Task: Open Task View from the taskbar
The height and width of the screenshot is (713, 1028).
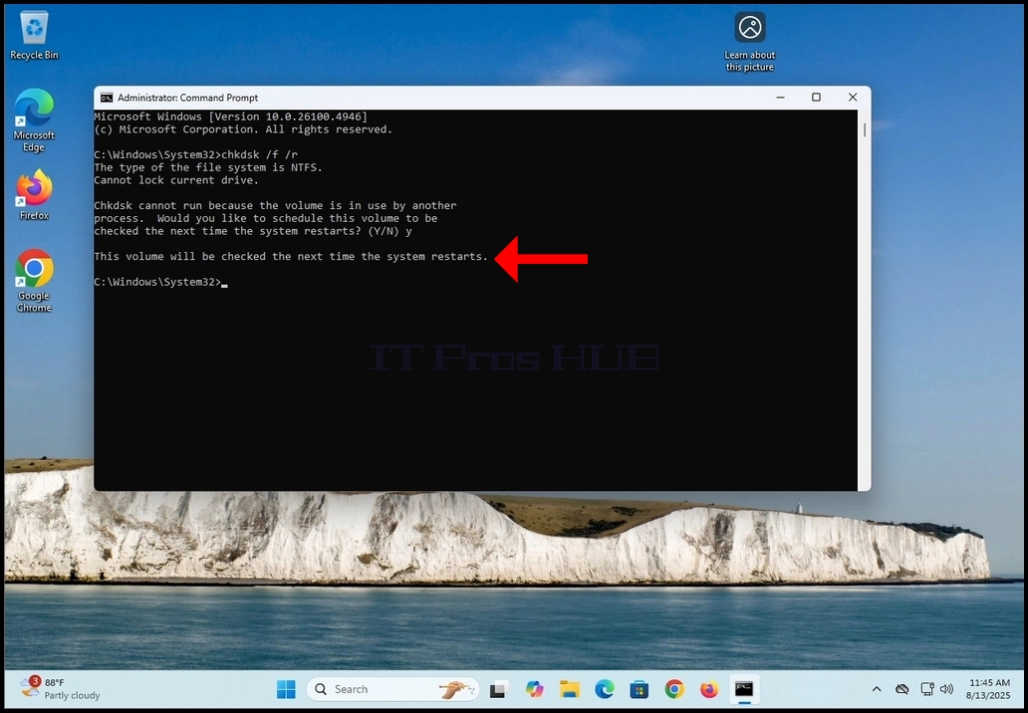Action: coord(500,689)
